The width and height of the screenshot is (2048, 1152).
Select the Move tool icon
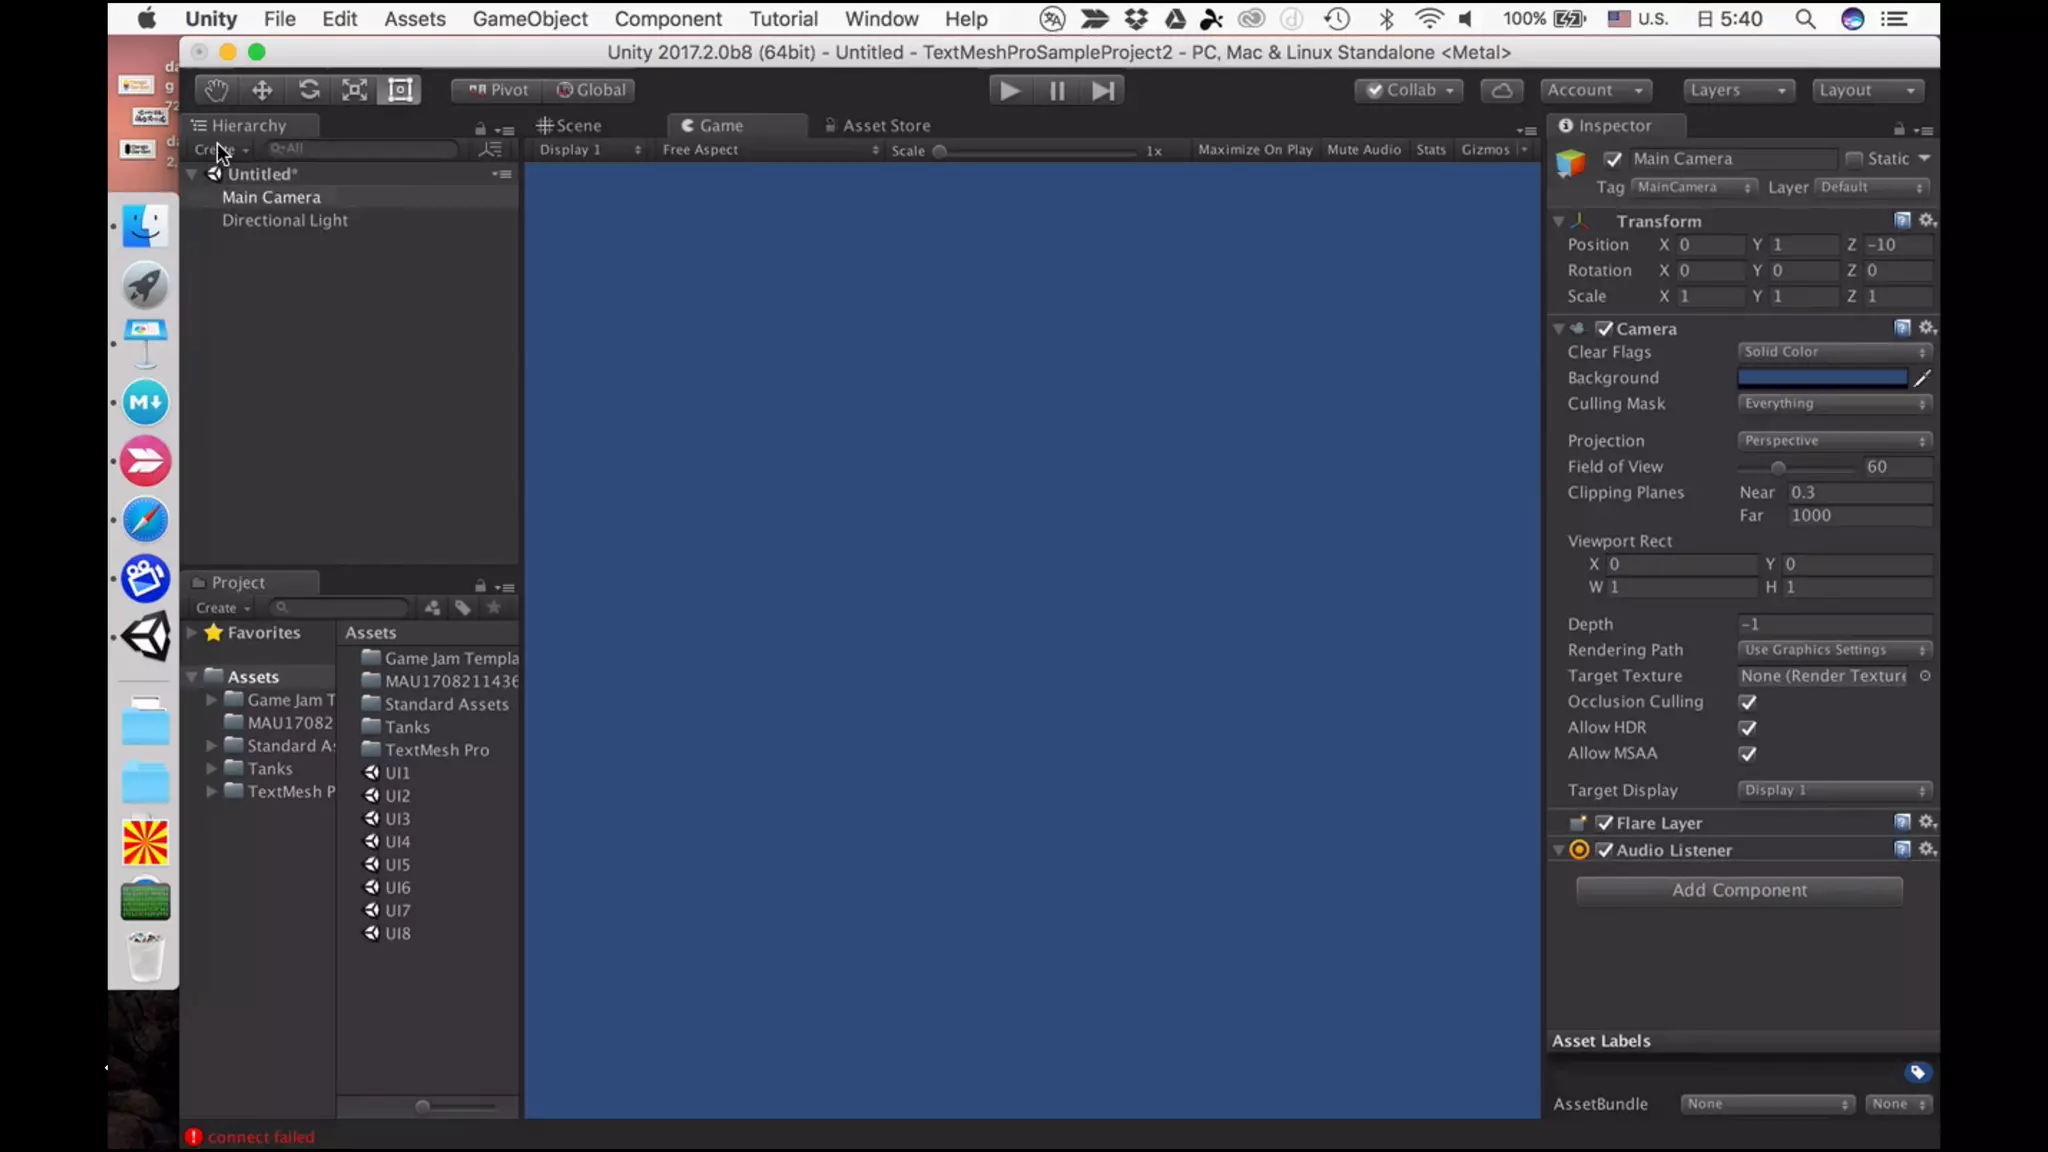(x=262, y=90)
